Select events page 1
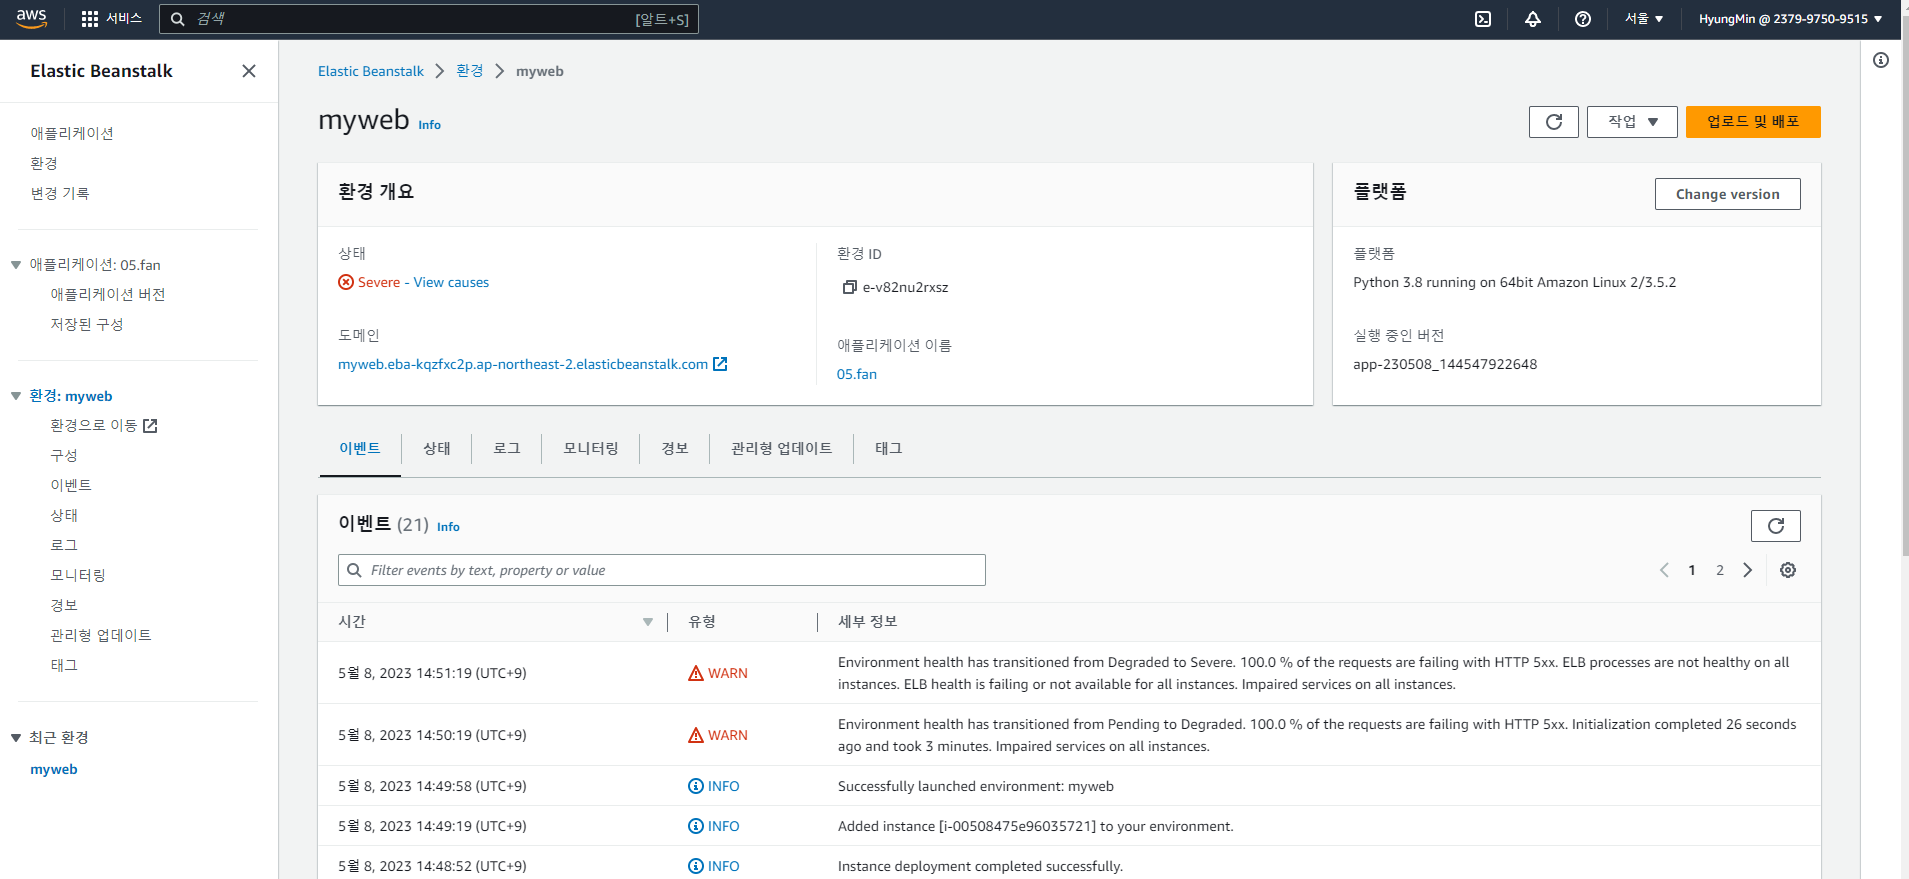The height and width of the screenshot is (879, 1909). point(1692,570)
